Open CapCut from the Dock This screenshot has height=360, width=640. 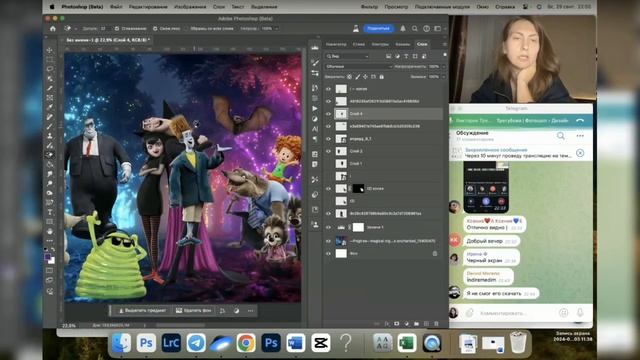click(321, 342)
